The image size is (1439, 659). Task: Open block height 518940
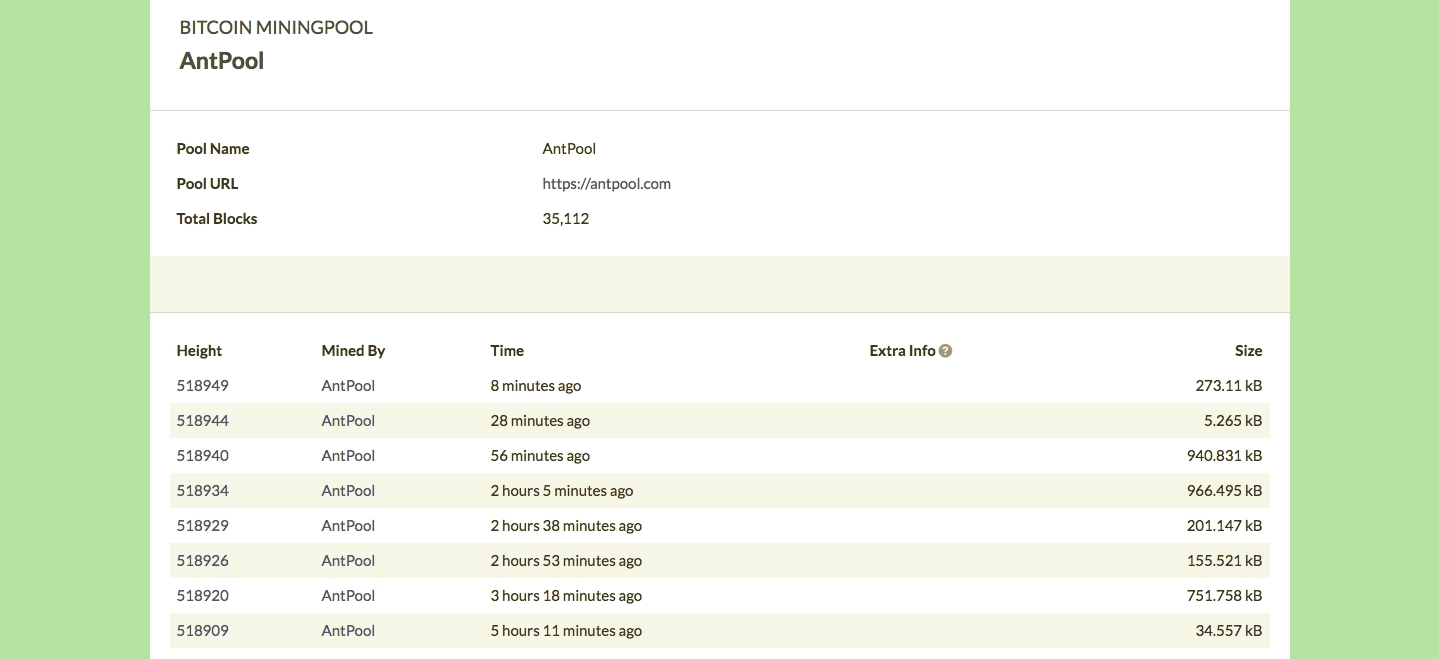click(x=203, y=456)
